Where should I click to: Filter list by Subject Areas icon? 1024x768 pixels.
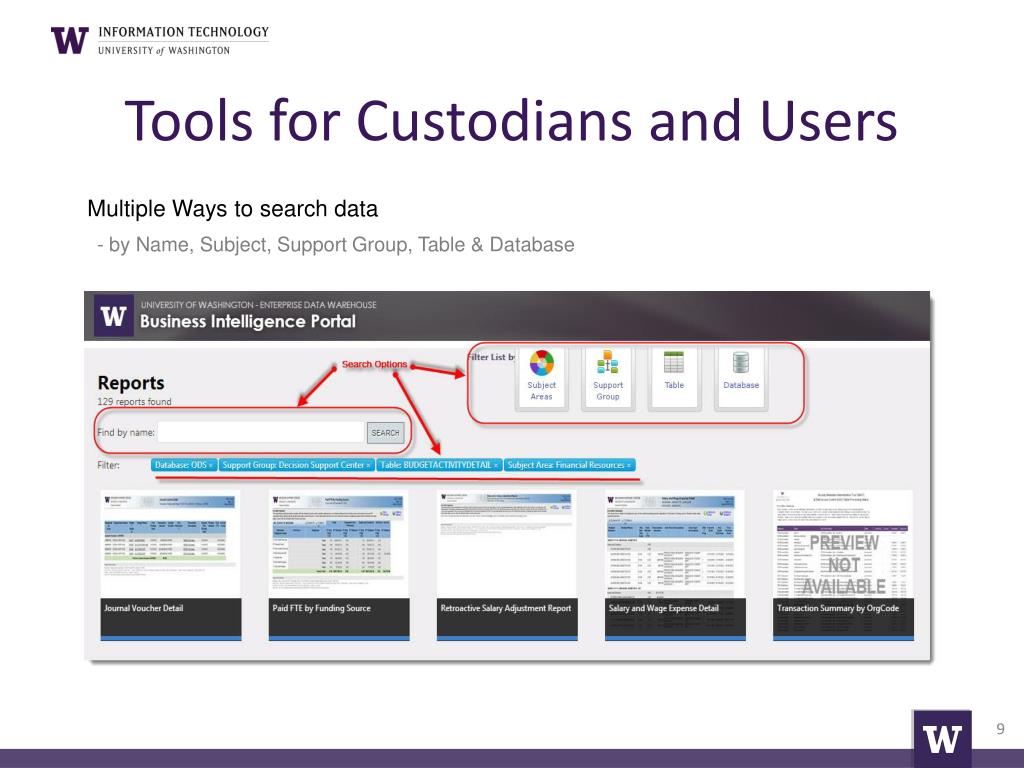[541, 377]
